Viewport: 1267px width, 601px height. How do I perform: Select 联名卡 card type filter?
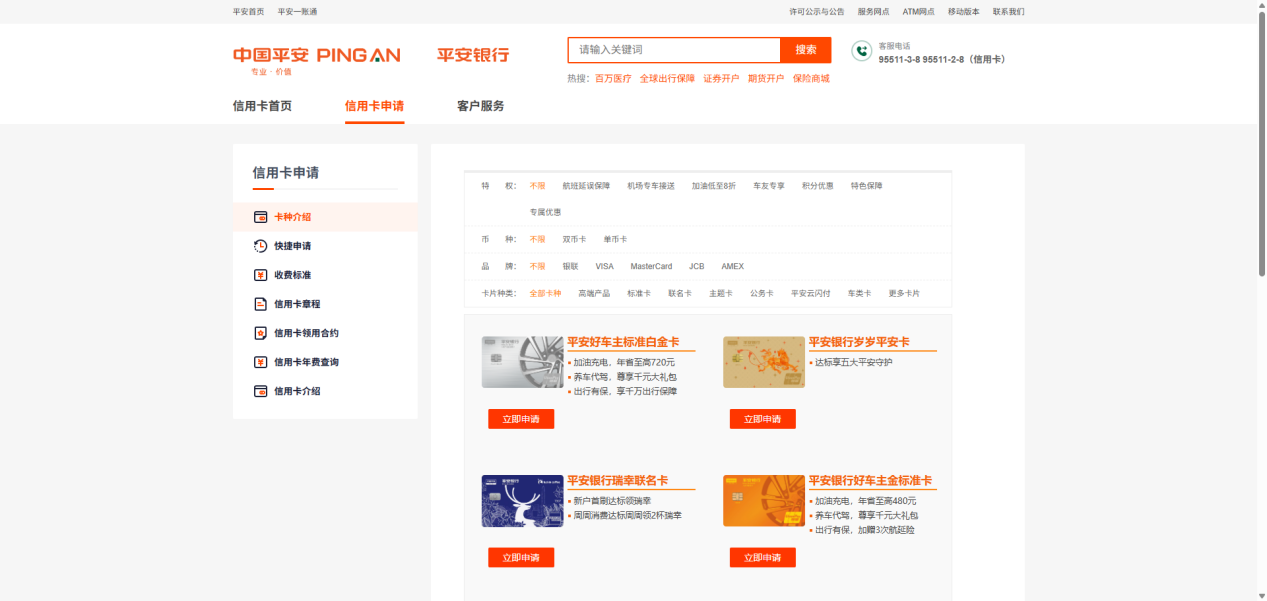point(680,293)
